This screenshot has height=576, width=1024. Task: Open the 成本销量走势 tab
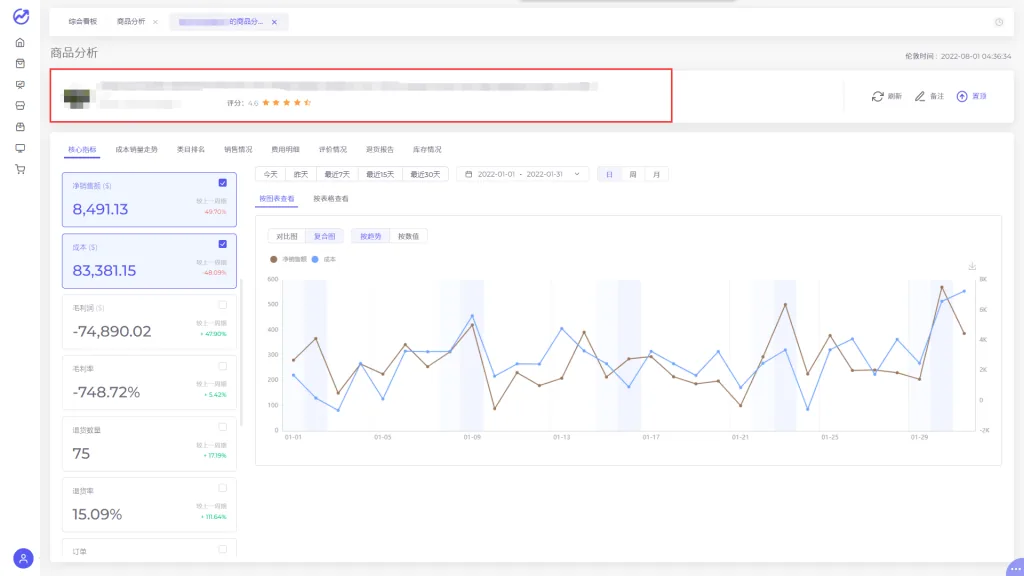136,150
